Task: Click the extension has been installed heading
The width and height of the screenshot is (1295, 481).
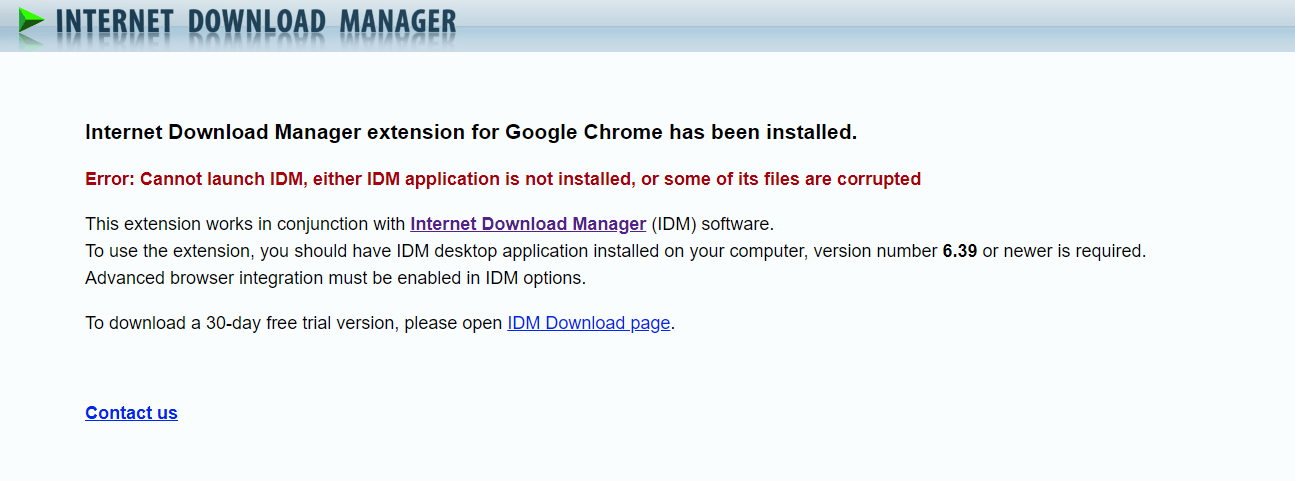Action: [x=470, y=132]
